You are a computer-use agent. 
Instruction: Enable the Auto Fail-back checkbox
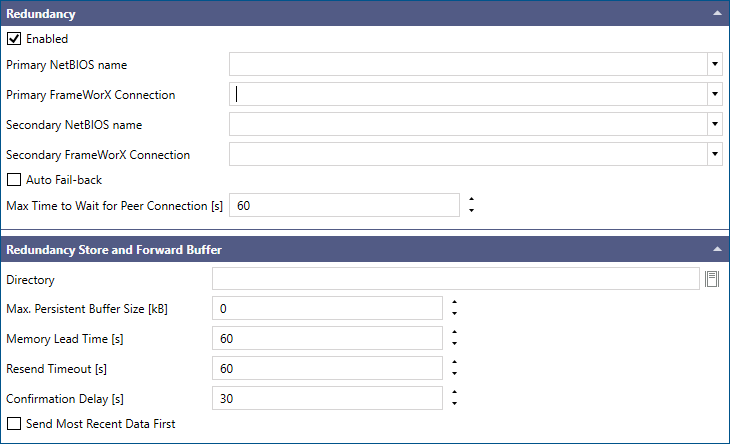pos(14,180)
